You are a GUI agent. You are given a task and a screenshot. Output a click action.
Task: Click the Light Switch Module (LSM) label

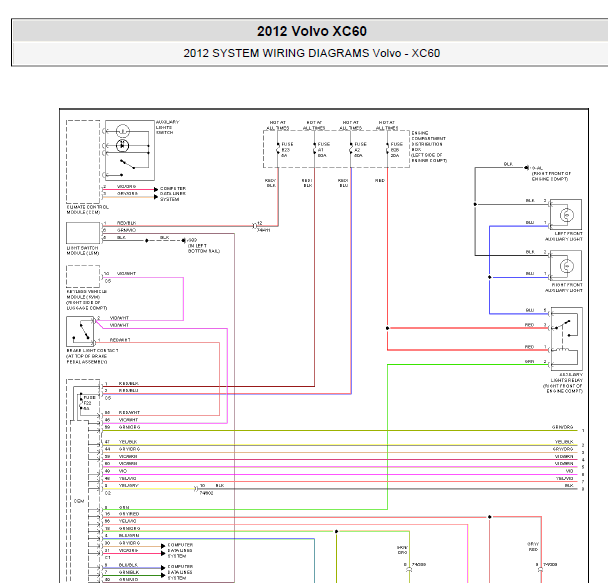83,250
